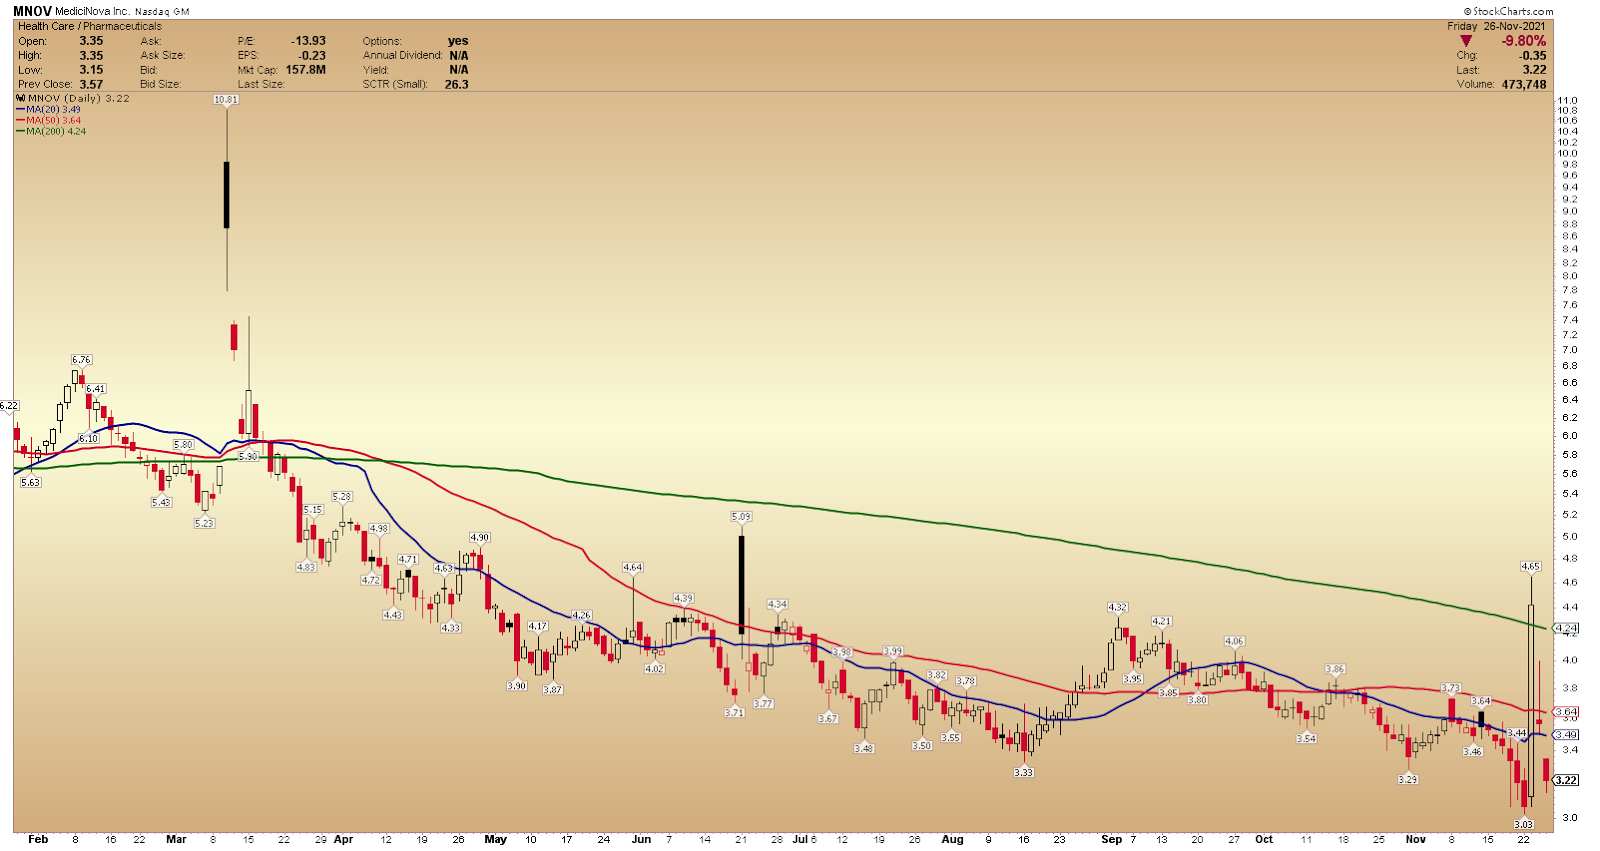Click the MNOV (Daily) 3.22 legend entry

73,98
